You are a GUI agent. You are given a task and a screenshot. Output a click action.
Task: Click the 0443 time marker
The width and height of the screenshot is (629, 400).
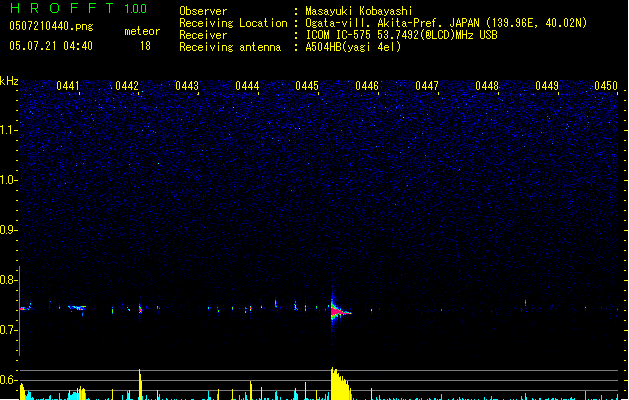[187, 86]
